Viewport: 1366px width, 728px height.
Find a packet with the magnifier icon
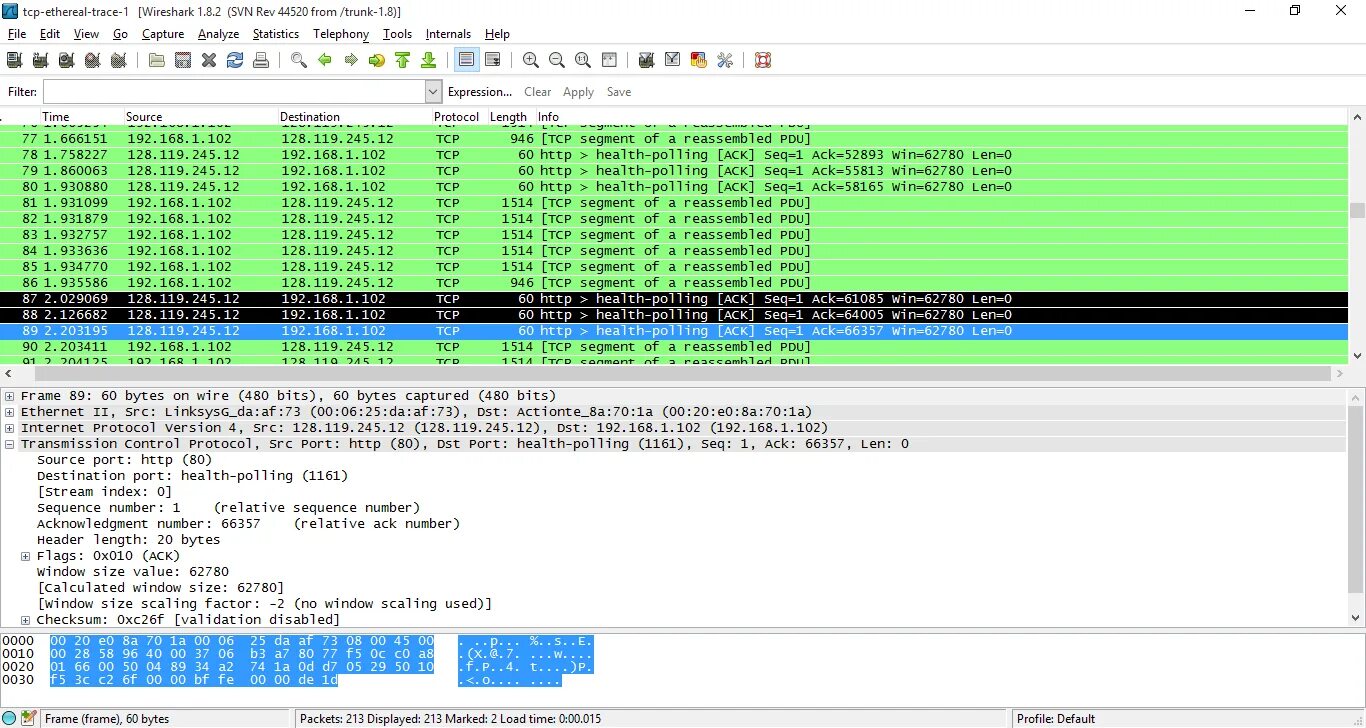pos(299,60)
